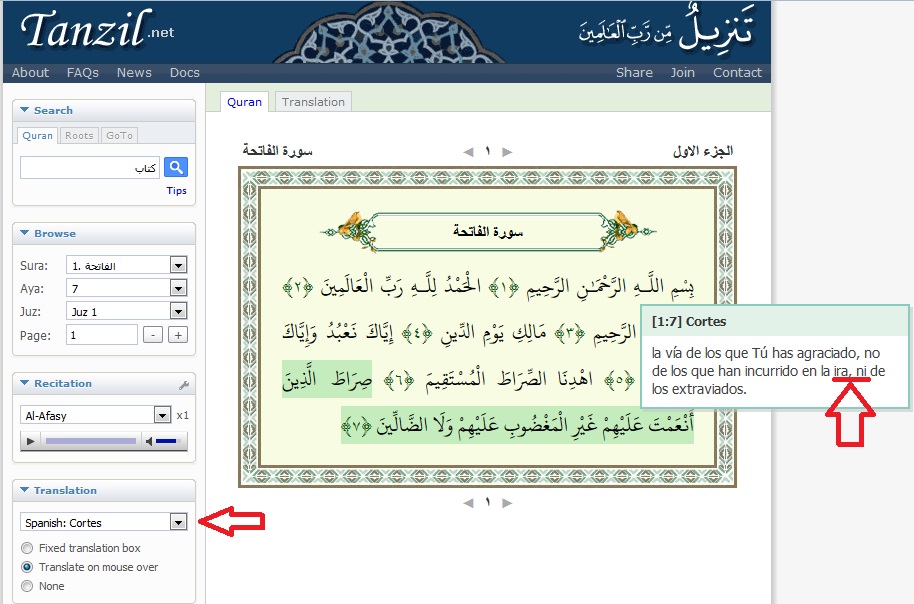914x604 pixels.
Task: Open the Docs page
Action: pyautogui.click(x=184, y=72)
